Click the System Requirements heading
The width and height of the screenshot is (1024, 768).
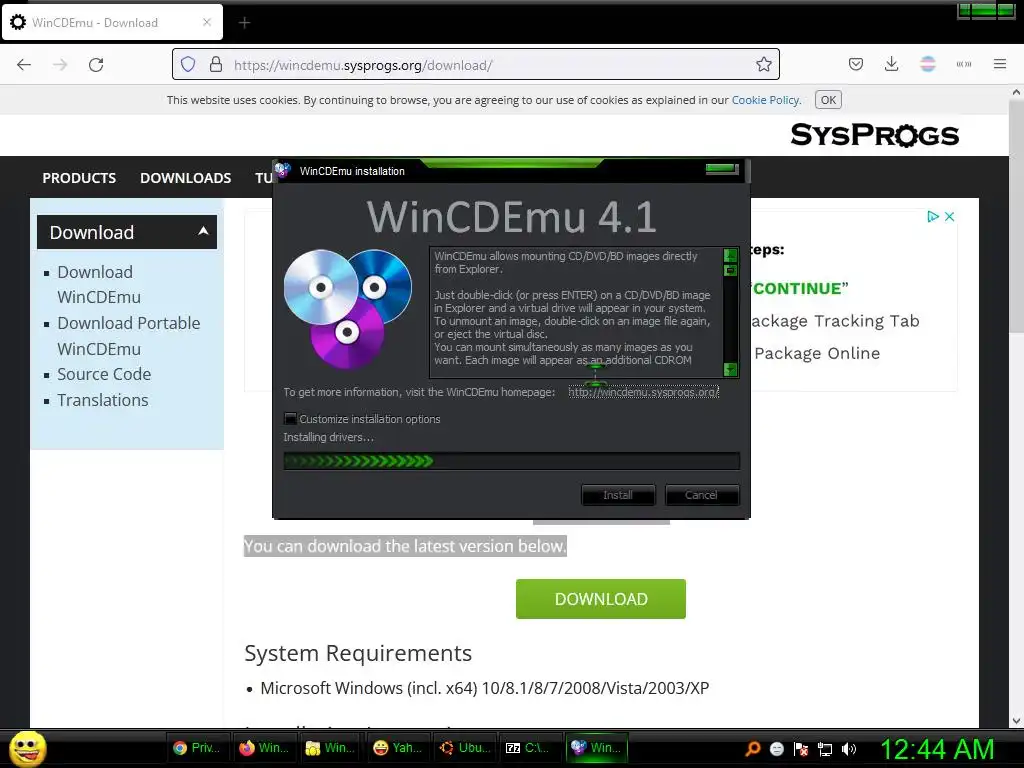(358, 653)
